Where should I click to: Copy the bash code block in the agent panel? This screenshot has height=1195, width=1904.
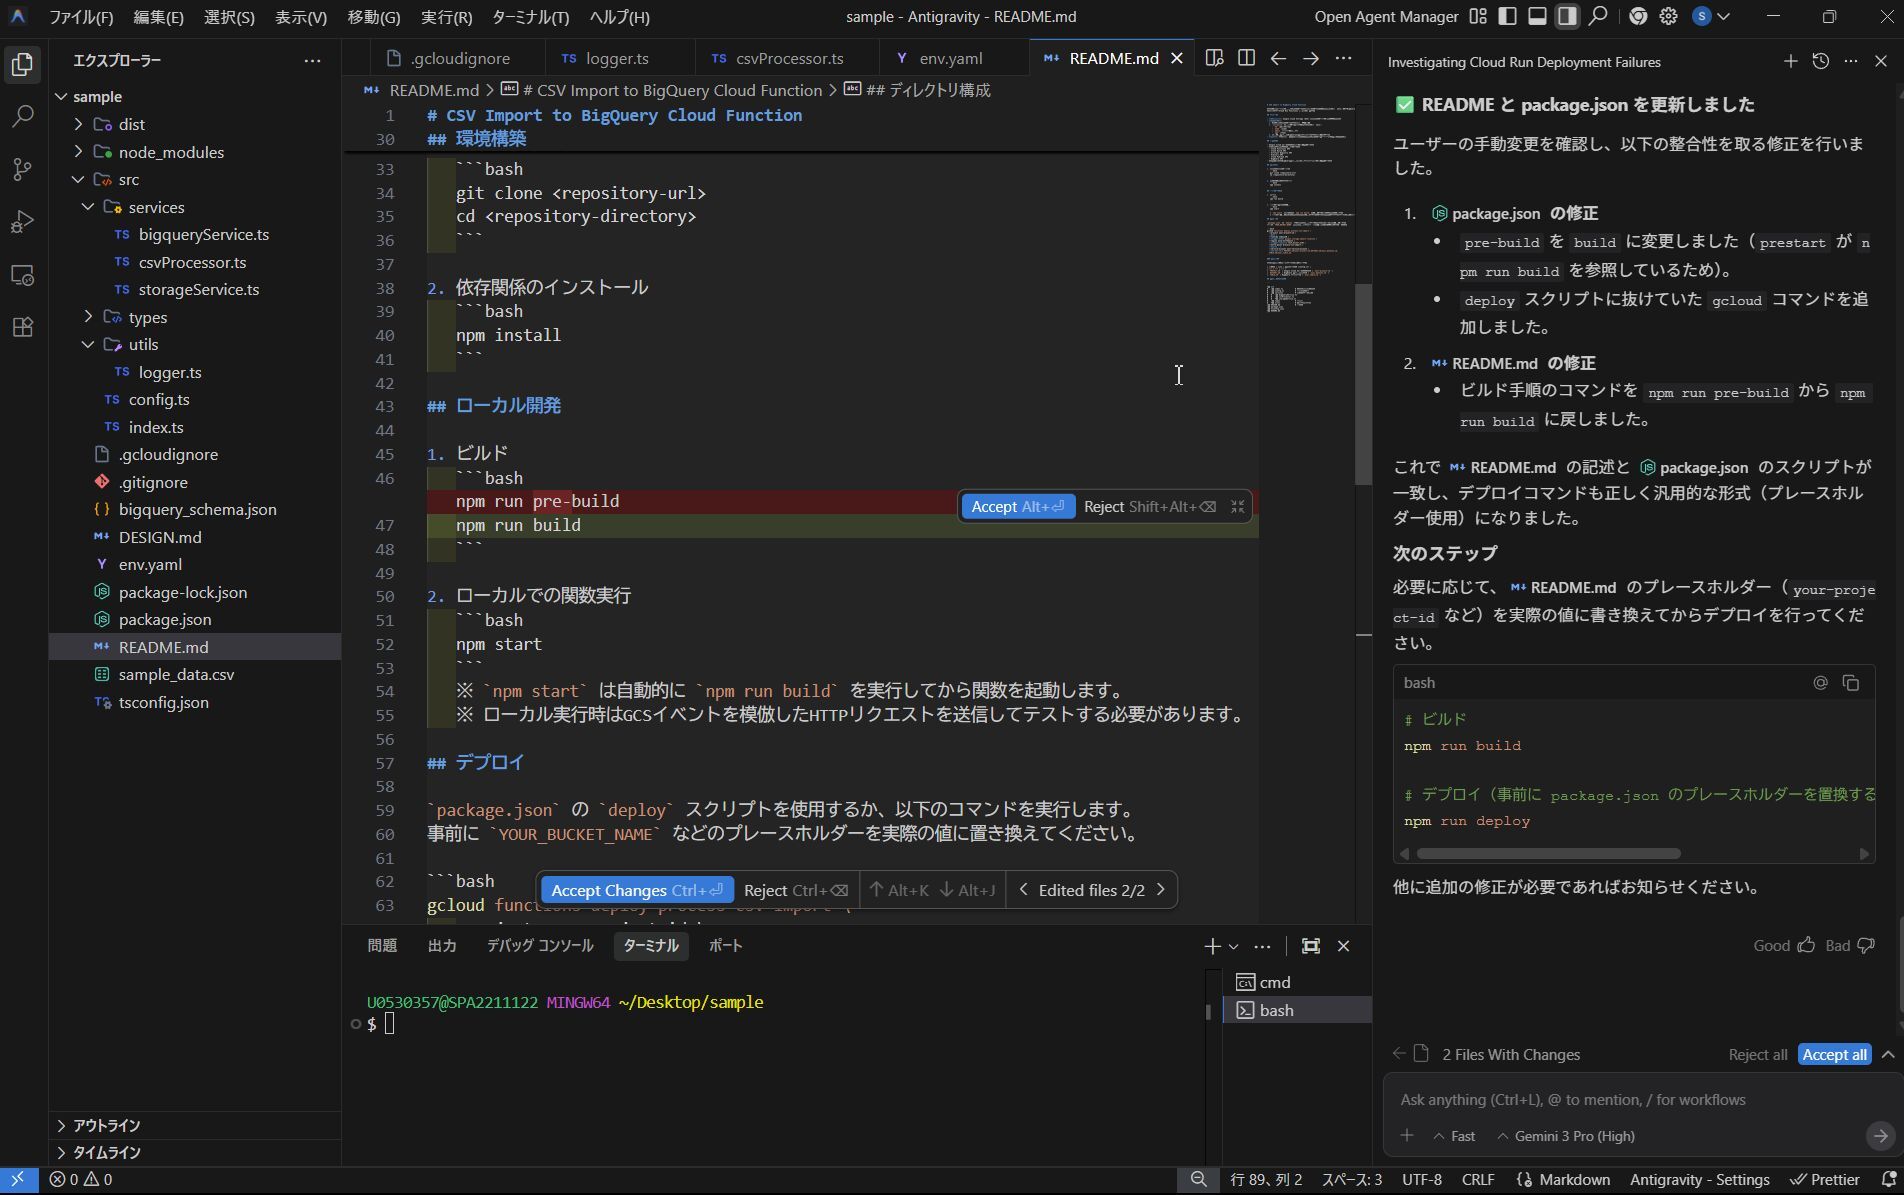pyautogui.click(x=1852, y=683)
